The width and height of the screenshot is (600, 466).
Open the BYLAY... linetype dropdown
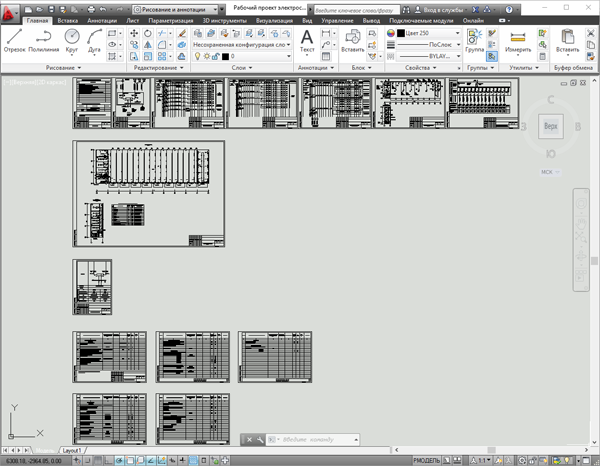pyautogui.click(x=429, y=57)
